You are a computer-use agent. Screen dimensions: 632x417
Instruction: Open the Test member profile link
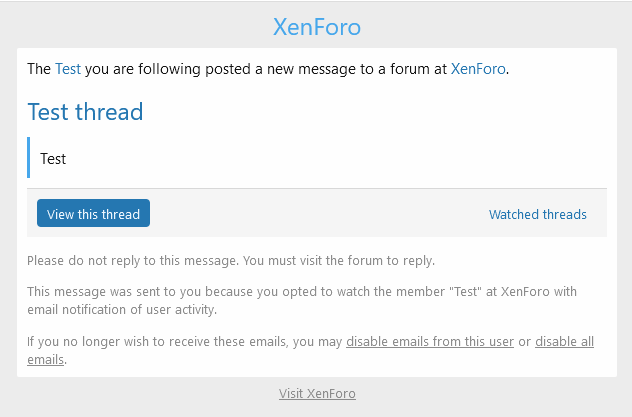point(68,69)
